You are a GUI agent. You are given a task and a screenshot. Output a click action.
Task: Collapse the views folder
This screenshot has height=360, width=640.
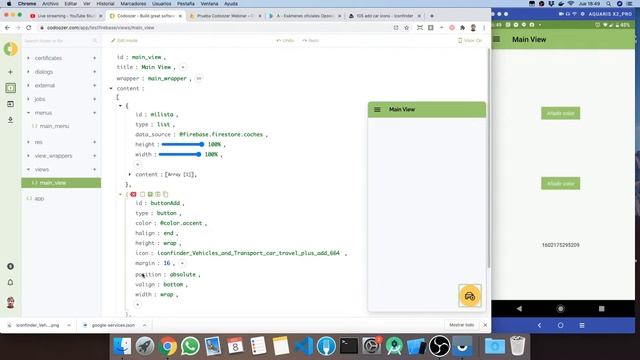[28, 169]
